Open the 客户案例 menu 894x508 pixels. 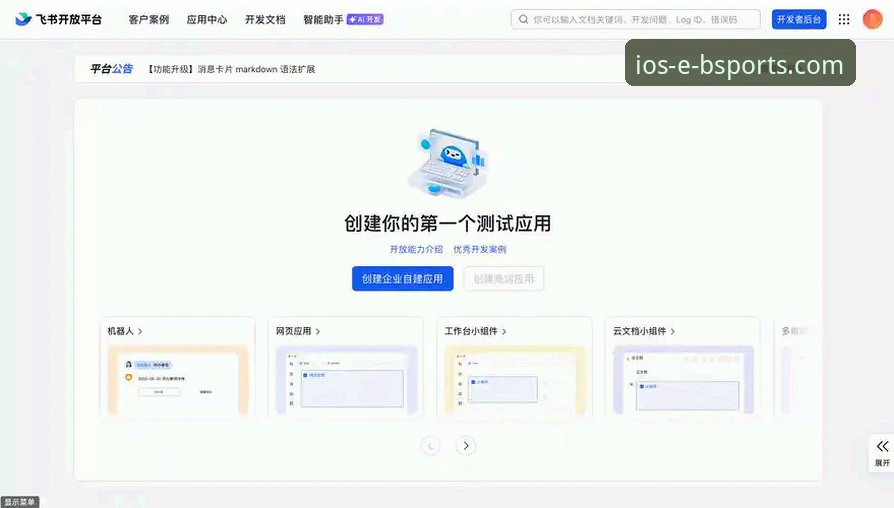(149, 19)
